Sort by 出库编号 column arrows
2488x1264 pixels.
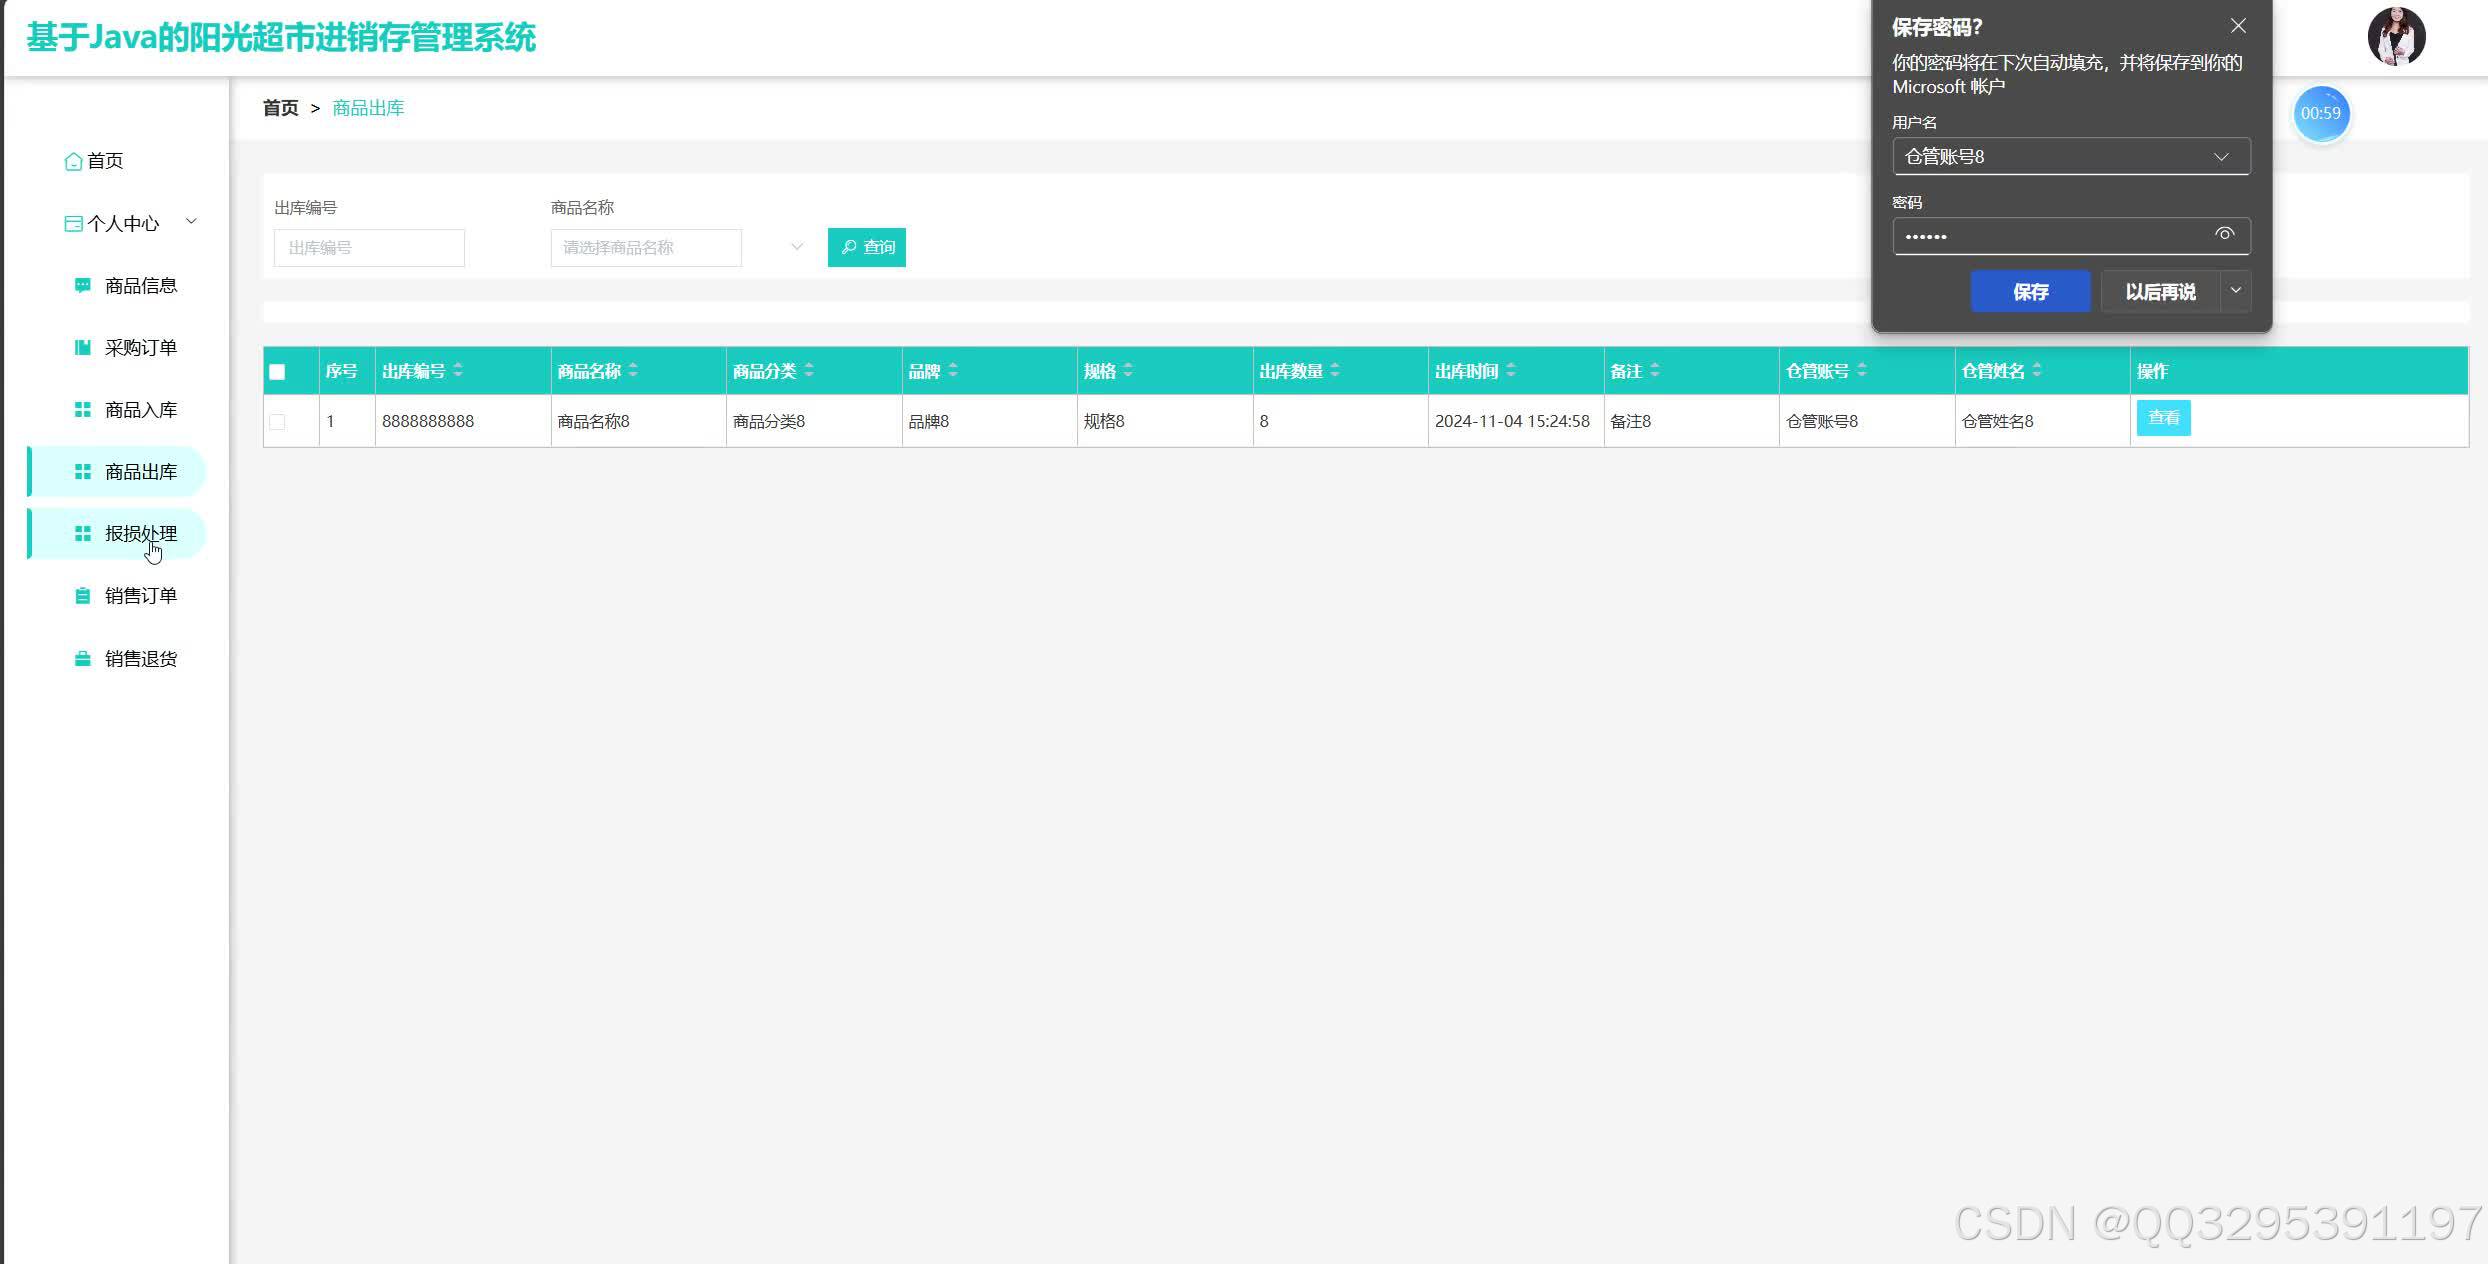tap(458, 371)
